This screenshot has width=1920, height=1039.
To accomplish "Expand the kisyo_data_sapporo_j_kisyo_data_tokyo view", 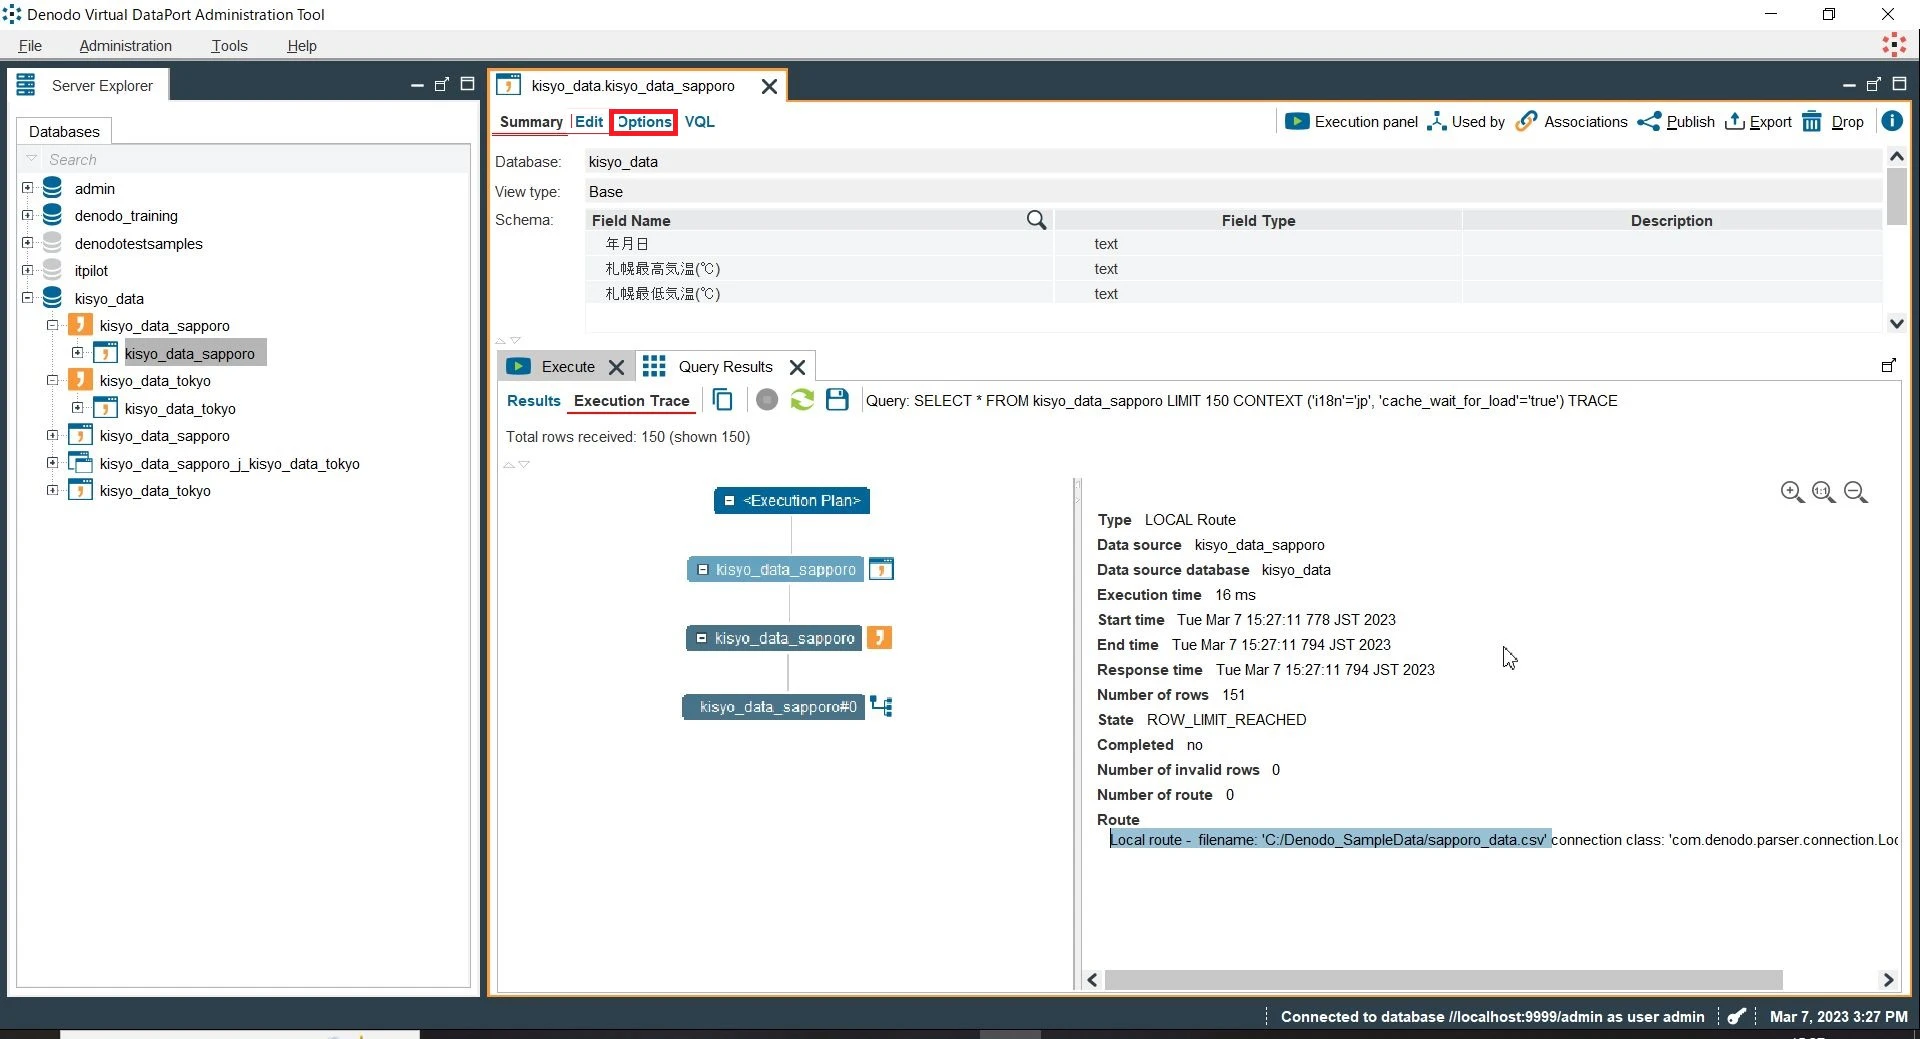I will point(53,463).
